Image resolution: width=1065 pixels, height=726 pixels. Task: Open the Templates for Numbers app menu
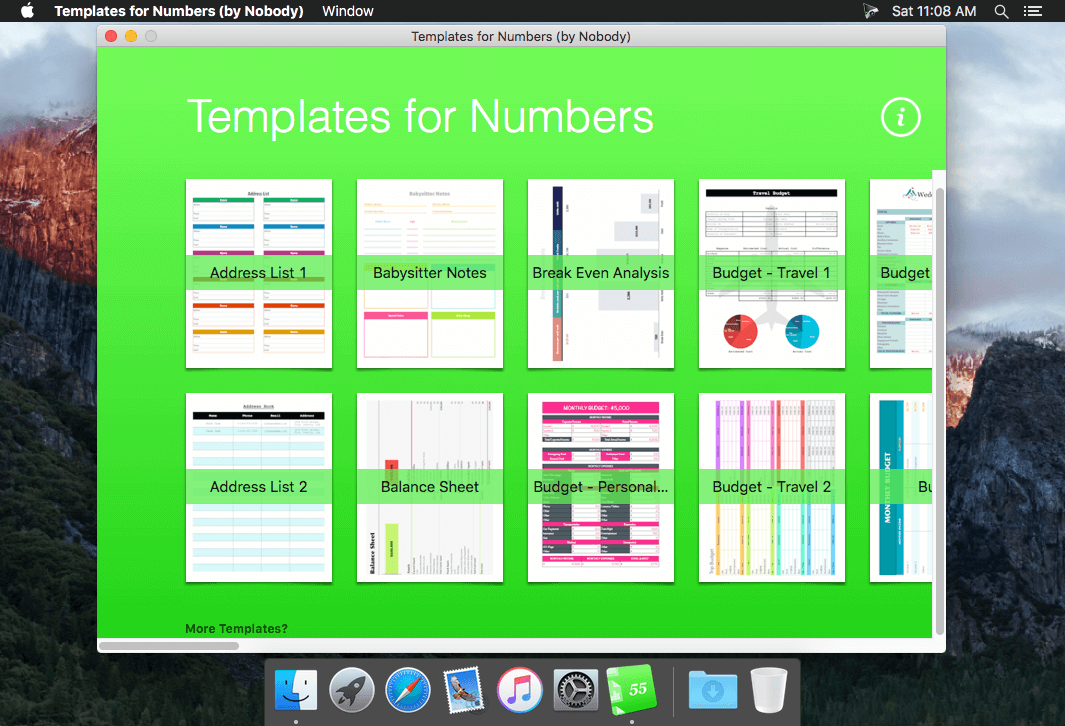point(179,11)
